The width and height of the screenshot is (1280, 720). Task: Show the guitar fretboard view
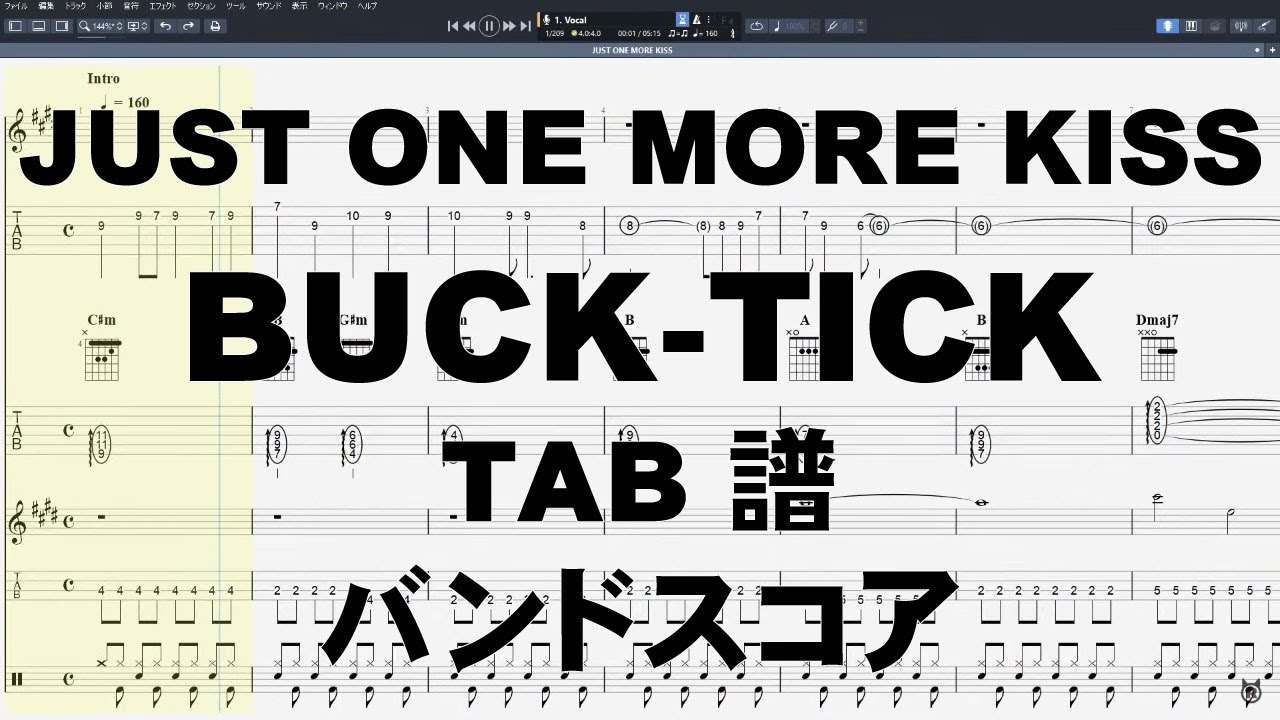point(1168,26)
